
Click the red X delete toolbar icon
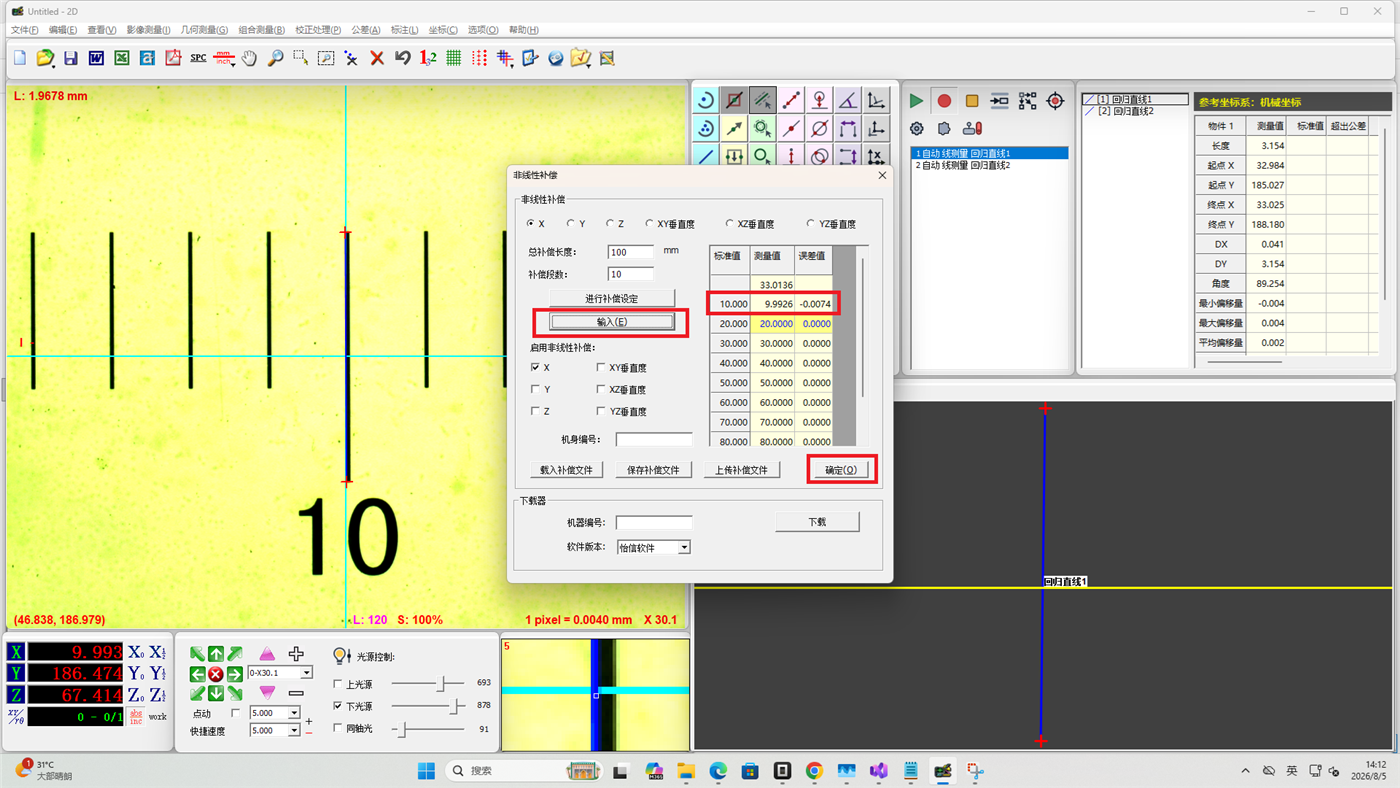pos(377,58)
